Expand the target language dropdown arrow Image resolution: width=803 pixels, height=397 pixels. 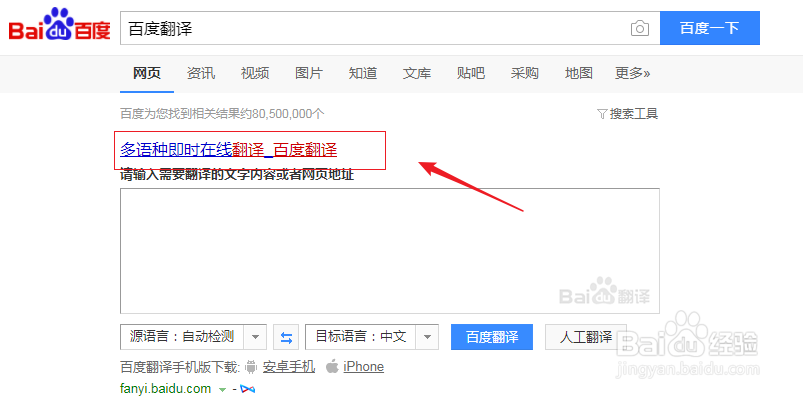click(428, 337)
